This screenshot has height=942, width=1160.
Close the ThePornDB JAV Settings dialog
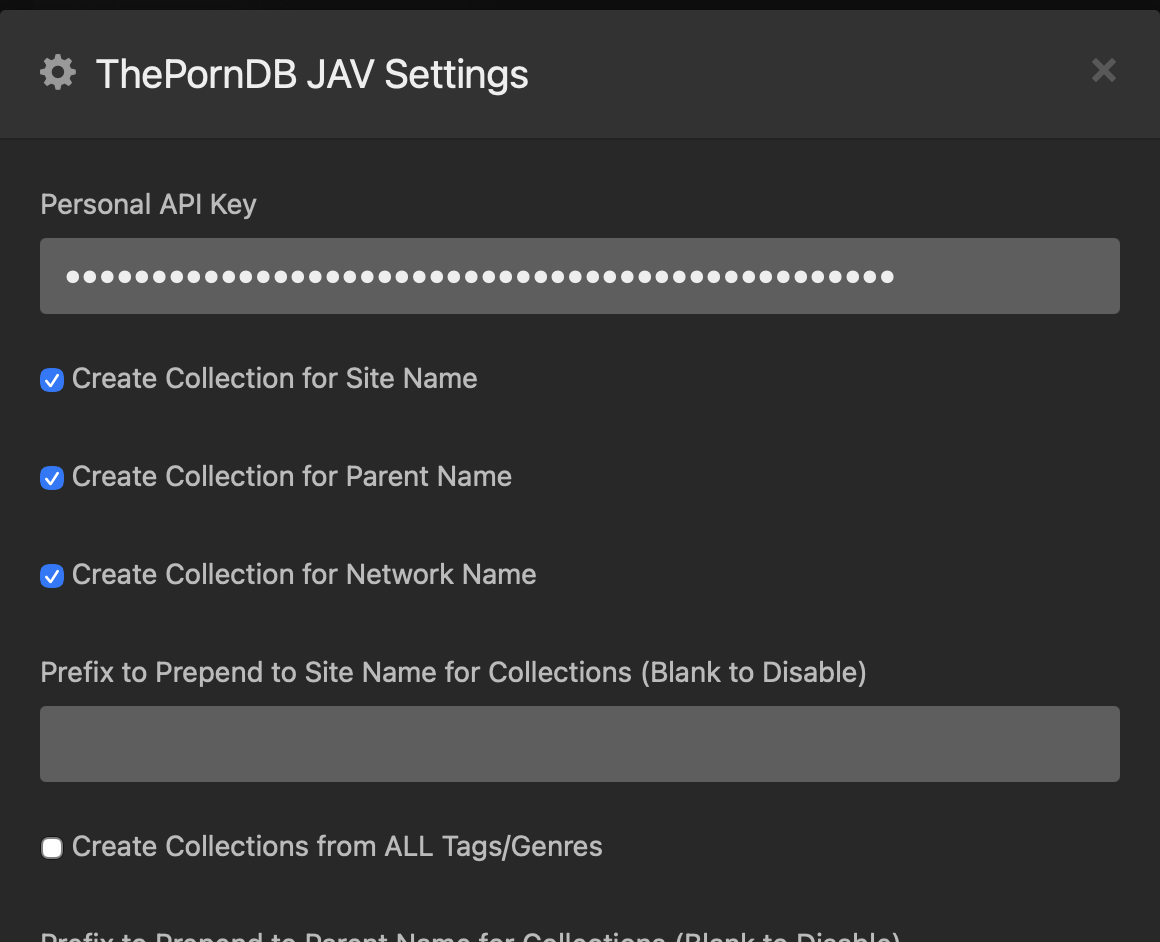pos(1103,70)
